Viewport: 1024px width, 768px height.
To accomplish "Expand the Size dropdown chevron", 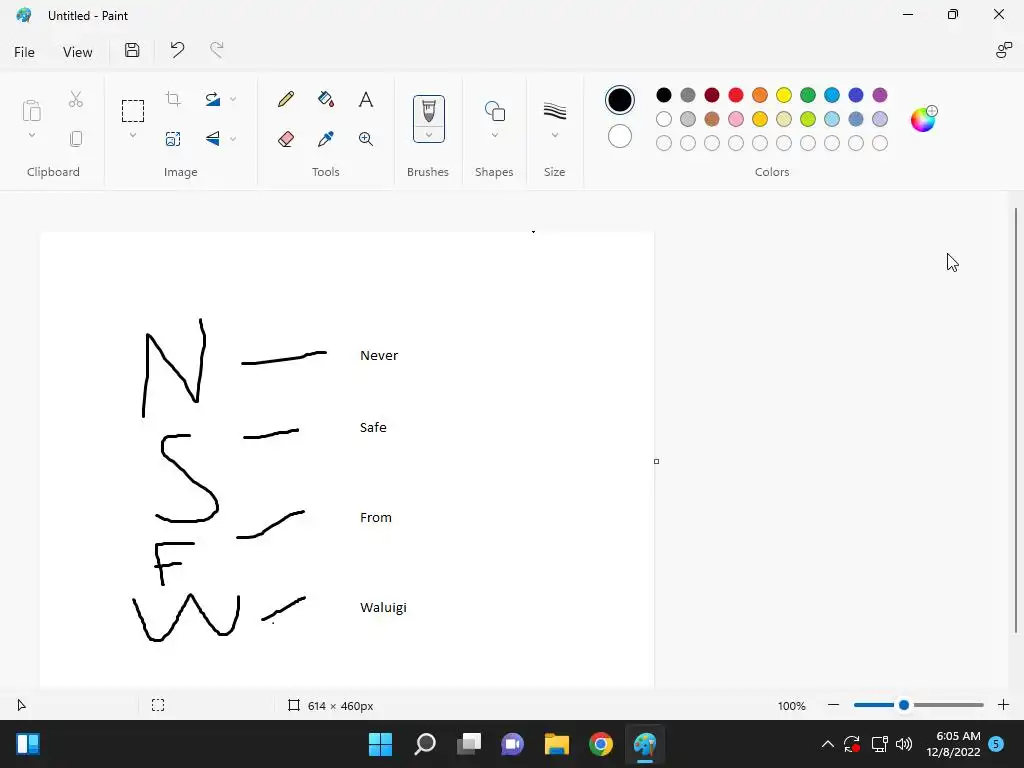I will pyautogui.click(x=554, y=135).
